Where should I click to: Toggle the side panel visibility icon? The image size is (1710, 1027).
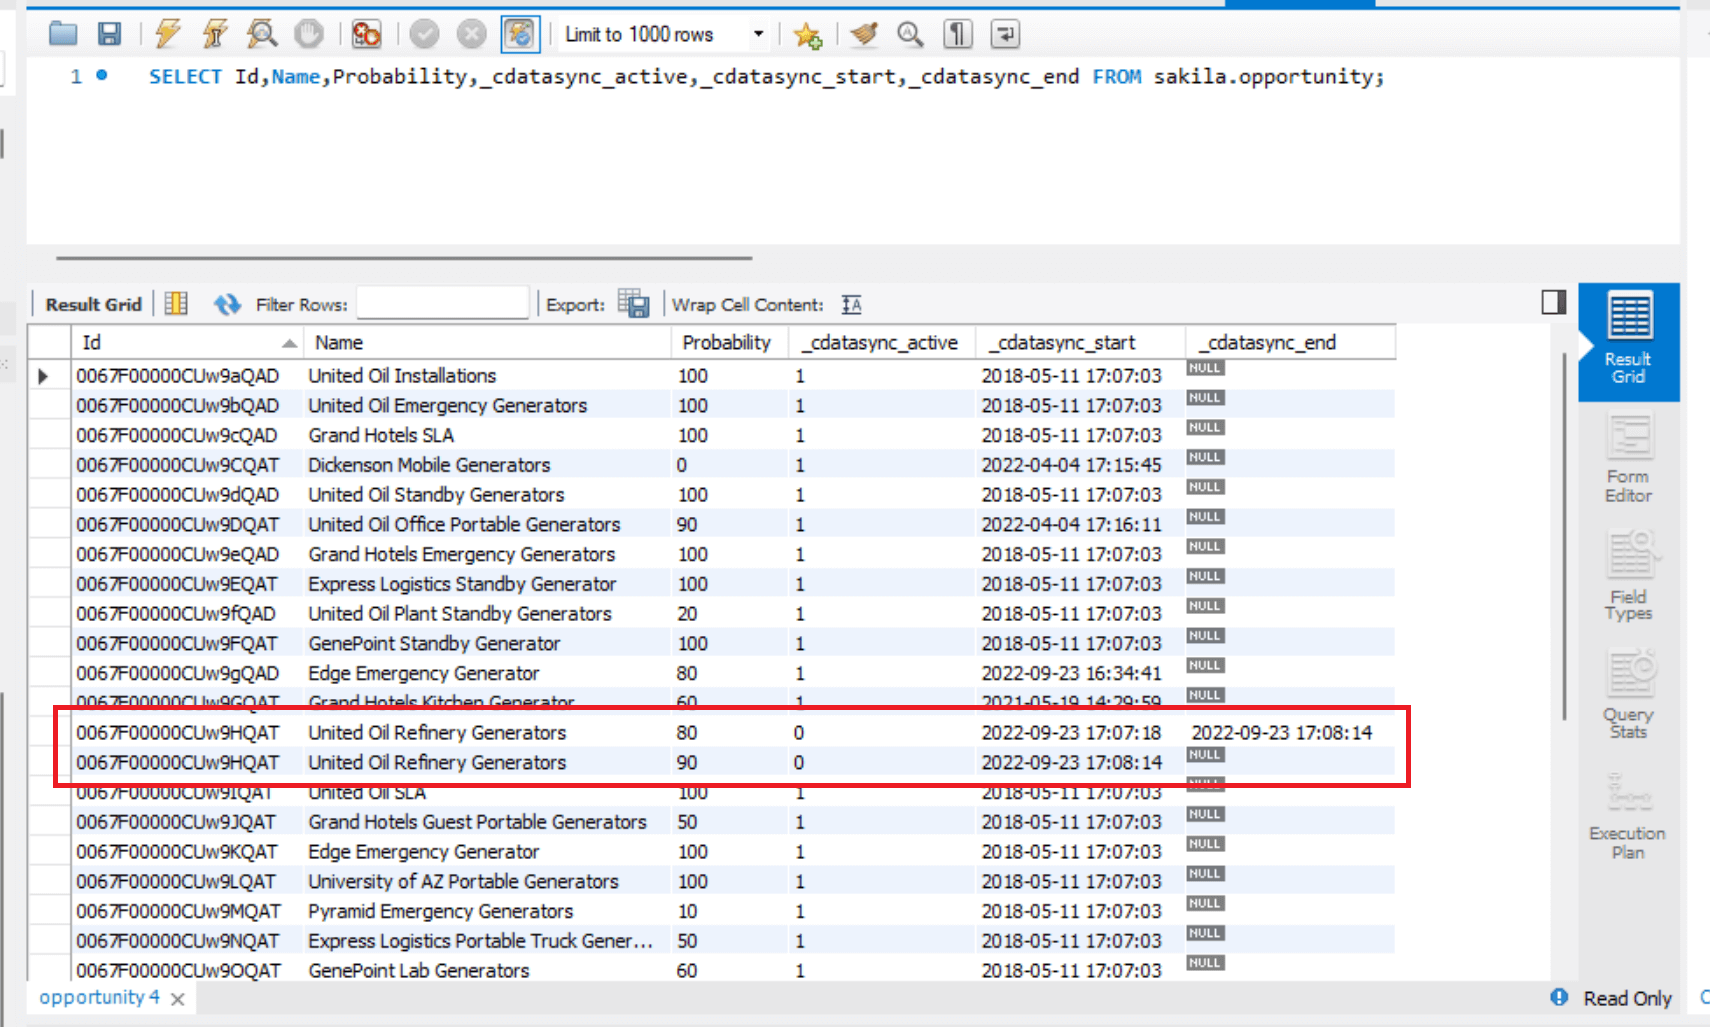pyautogui.click(x=1553, y=302)
